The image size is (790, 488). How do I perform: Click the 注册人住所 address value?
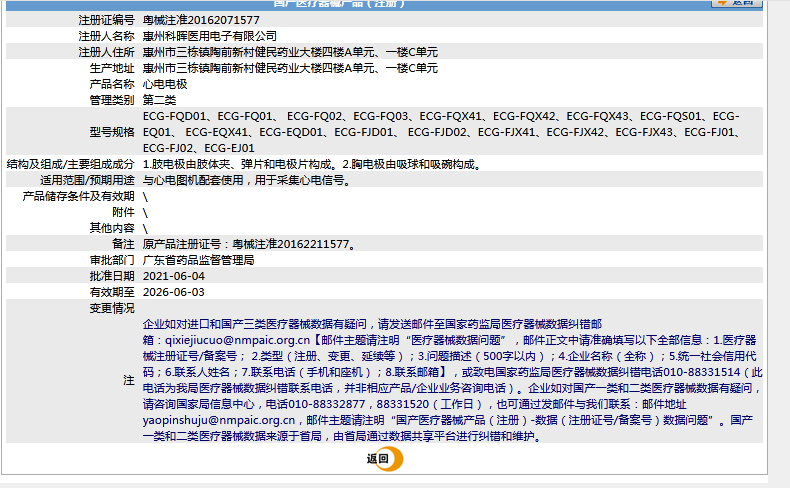[290, 52]
